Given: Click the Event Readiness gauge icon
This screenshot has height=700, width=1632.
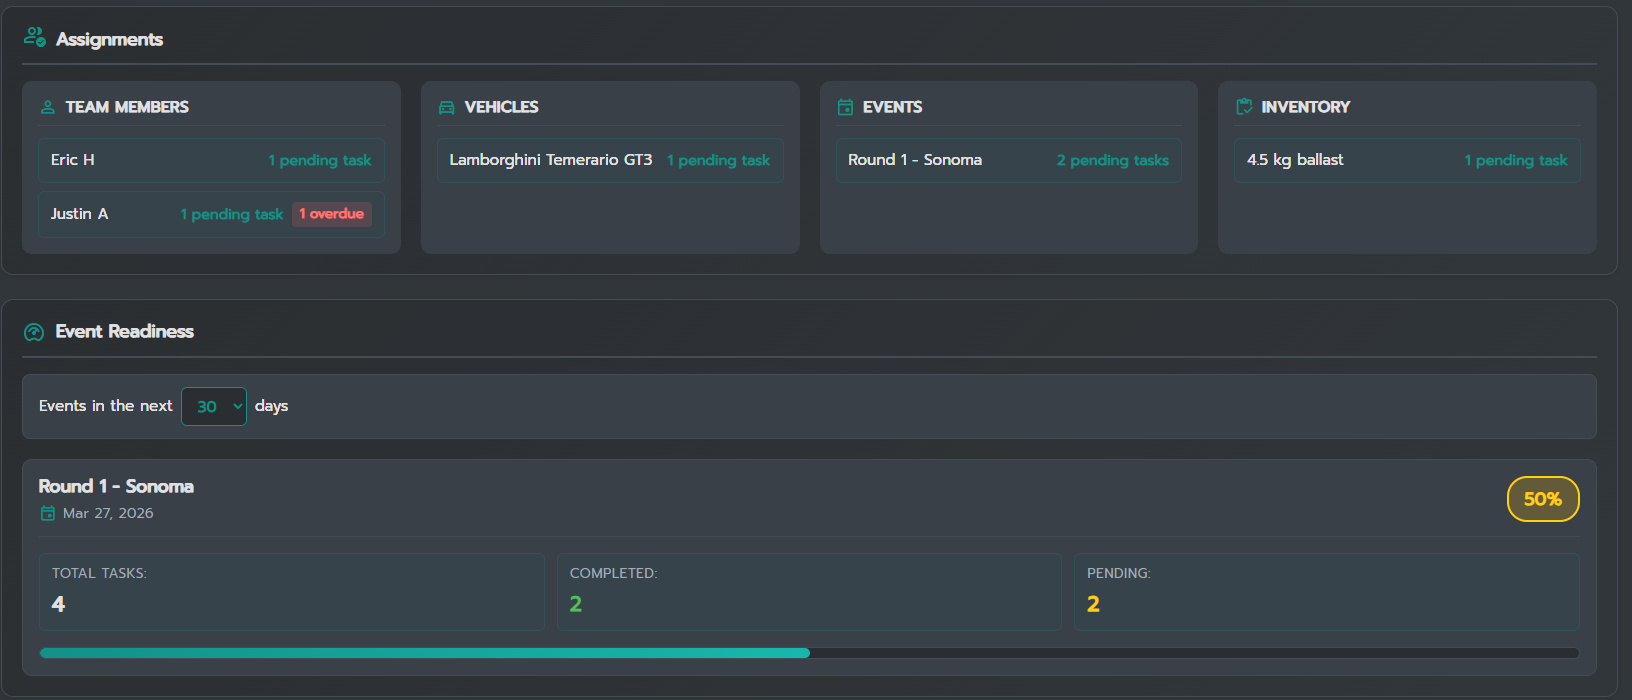Looking at the screenshot, I should (x=34, y=332).
